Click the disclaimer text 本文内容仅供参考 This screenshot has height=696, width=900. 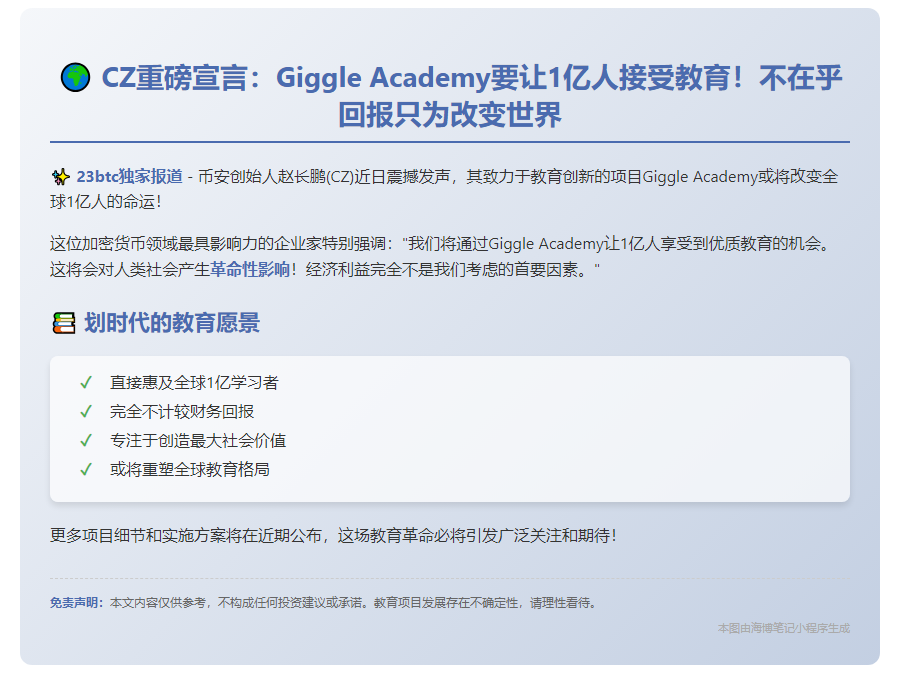coord(354,602)
